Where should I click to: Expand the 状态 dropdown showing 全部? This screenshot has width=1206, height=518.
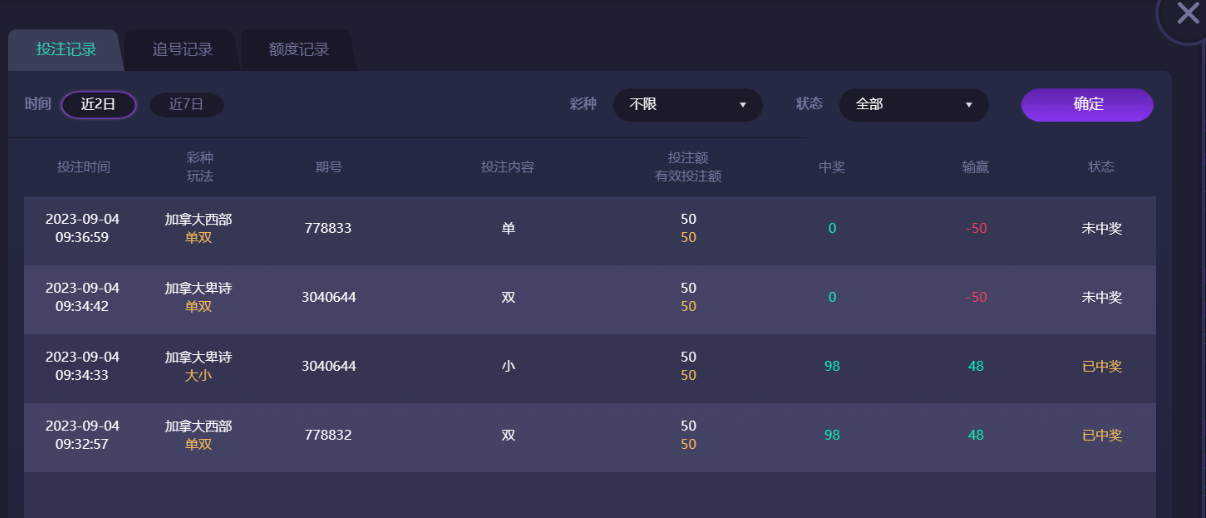click(x=913, y=104)
